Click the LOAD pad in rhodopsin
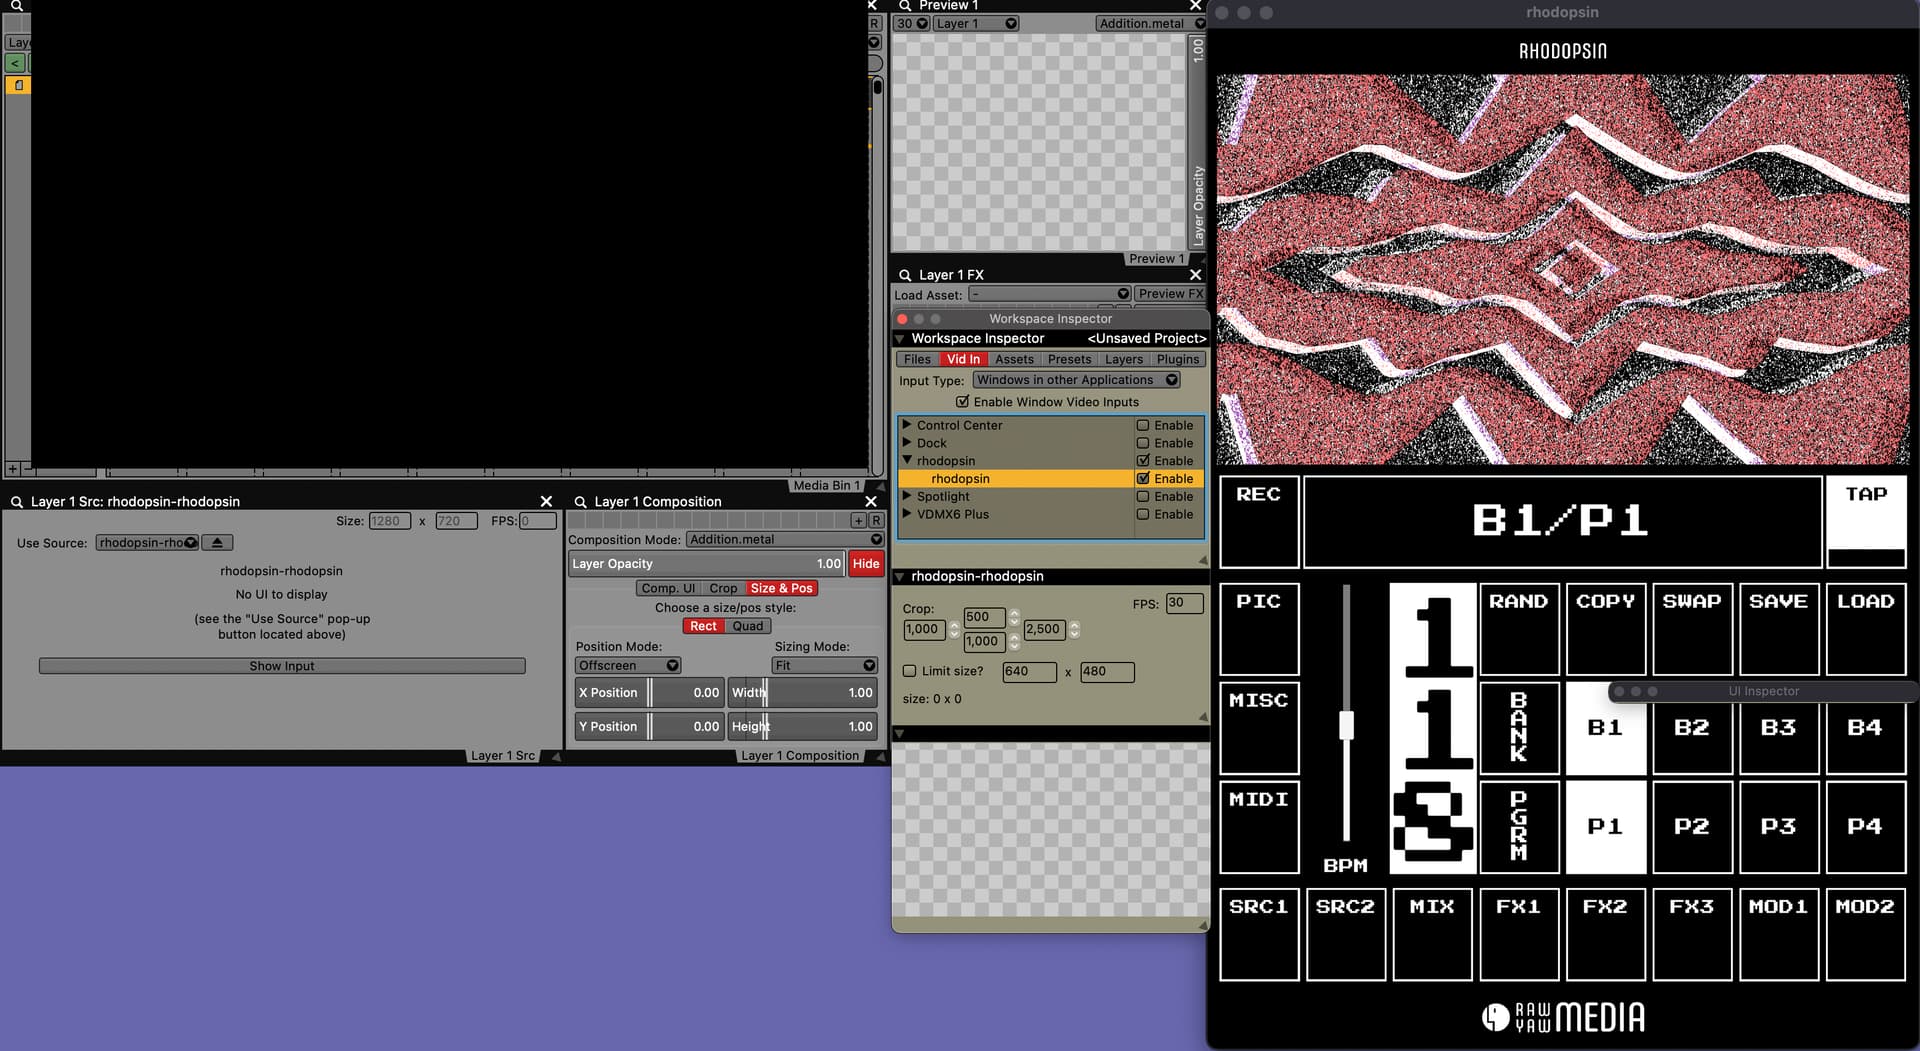The width and height of the screenshot is (1920, 1051). pyautogui.click(x=1866, y=629)
